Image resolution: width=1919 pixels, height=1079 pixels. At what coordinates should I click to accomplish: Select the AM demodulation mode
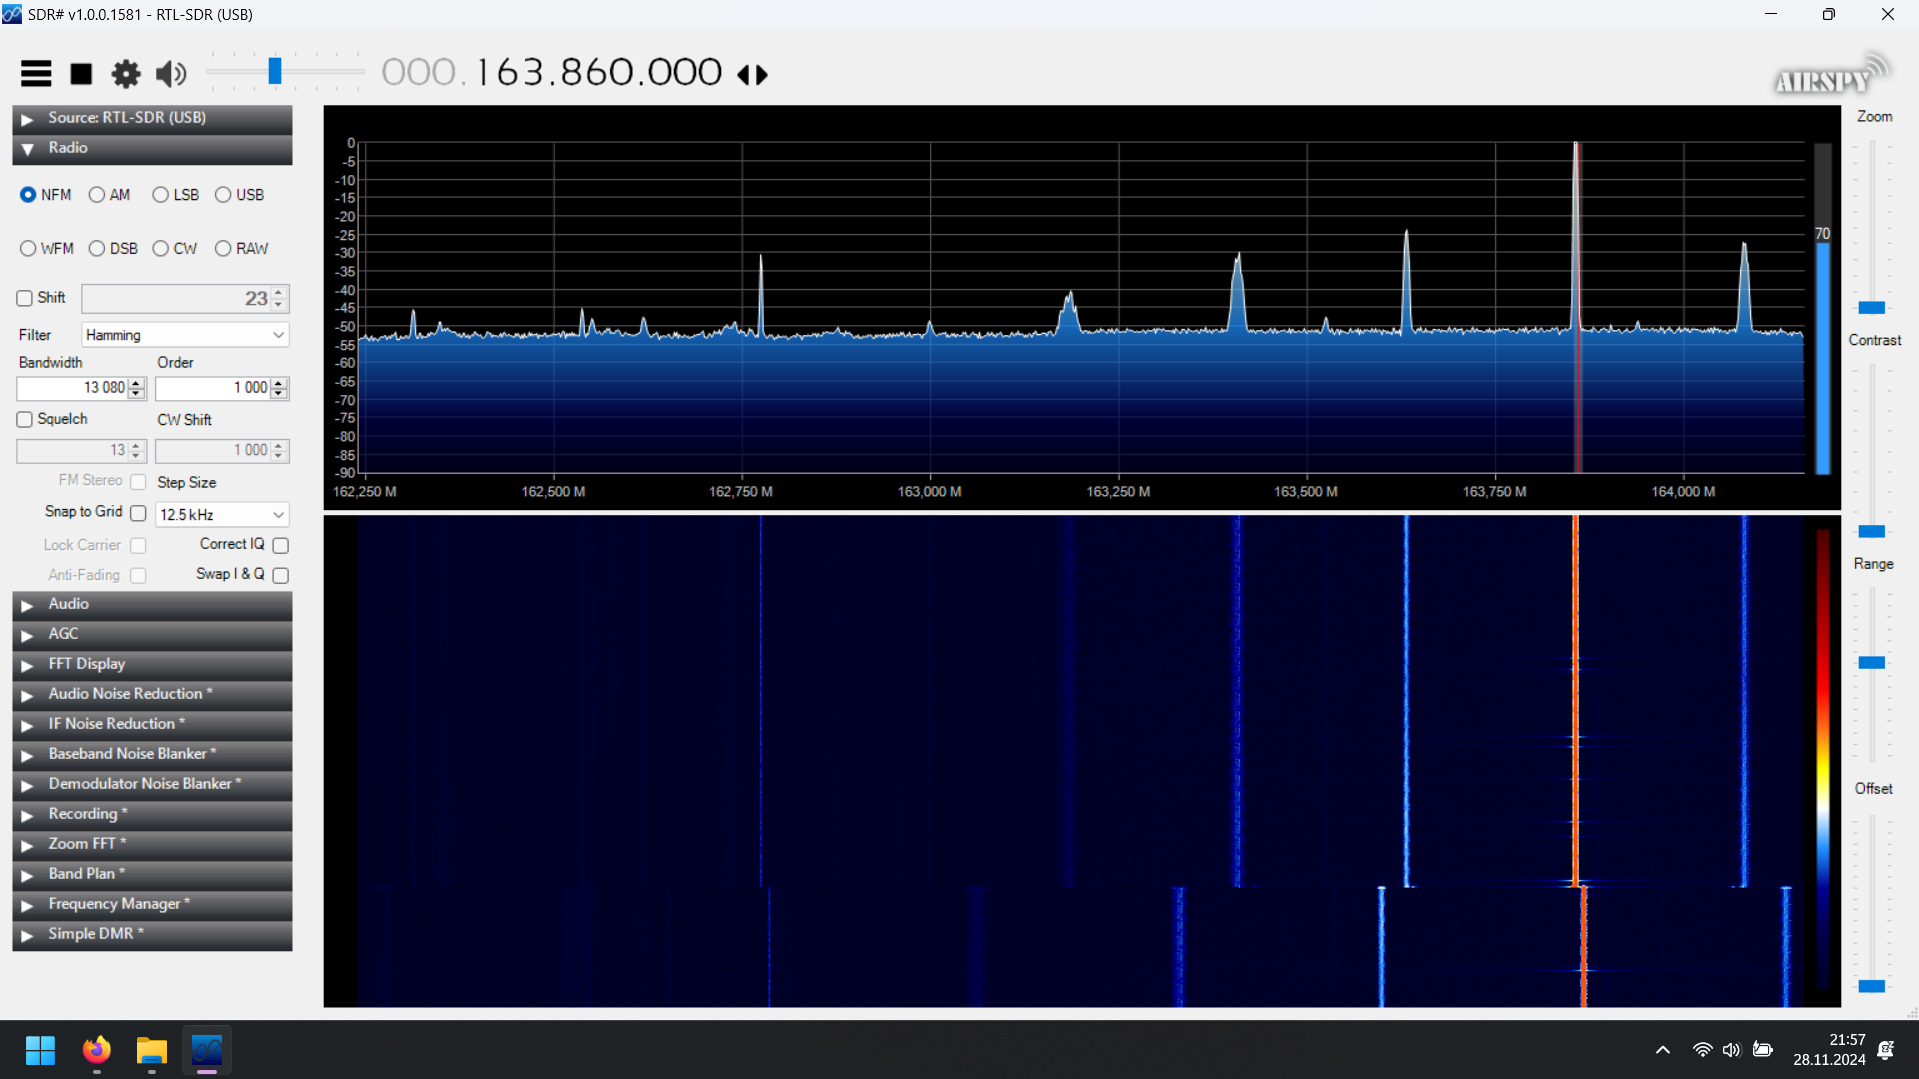[x=97, y=195]
